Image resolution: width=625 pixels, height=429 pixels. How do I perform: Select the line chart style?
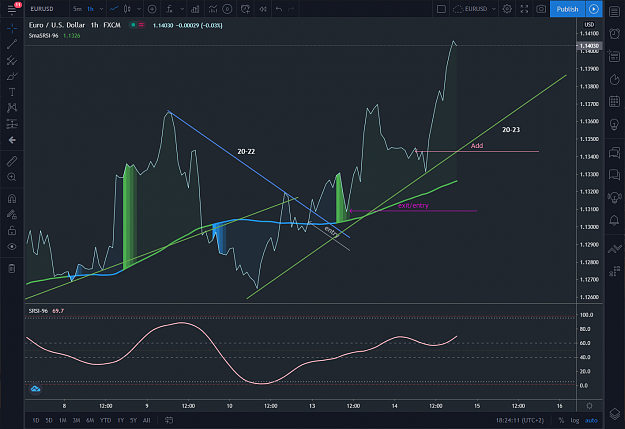pyautogui.click(x=114, y=9)
